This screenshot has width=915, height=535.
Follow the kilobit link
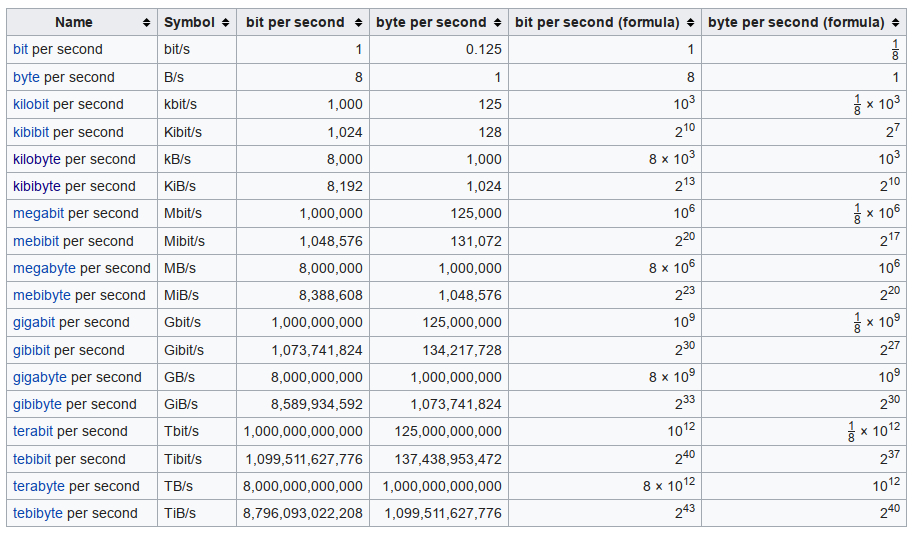31,104
